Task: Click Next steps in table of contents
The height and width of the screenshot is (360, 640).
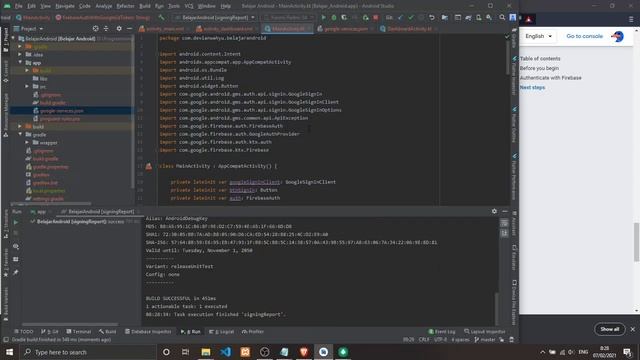Action: 532,87
